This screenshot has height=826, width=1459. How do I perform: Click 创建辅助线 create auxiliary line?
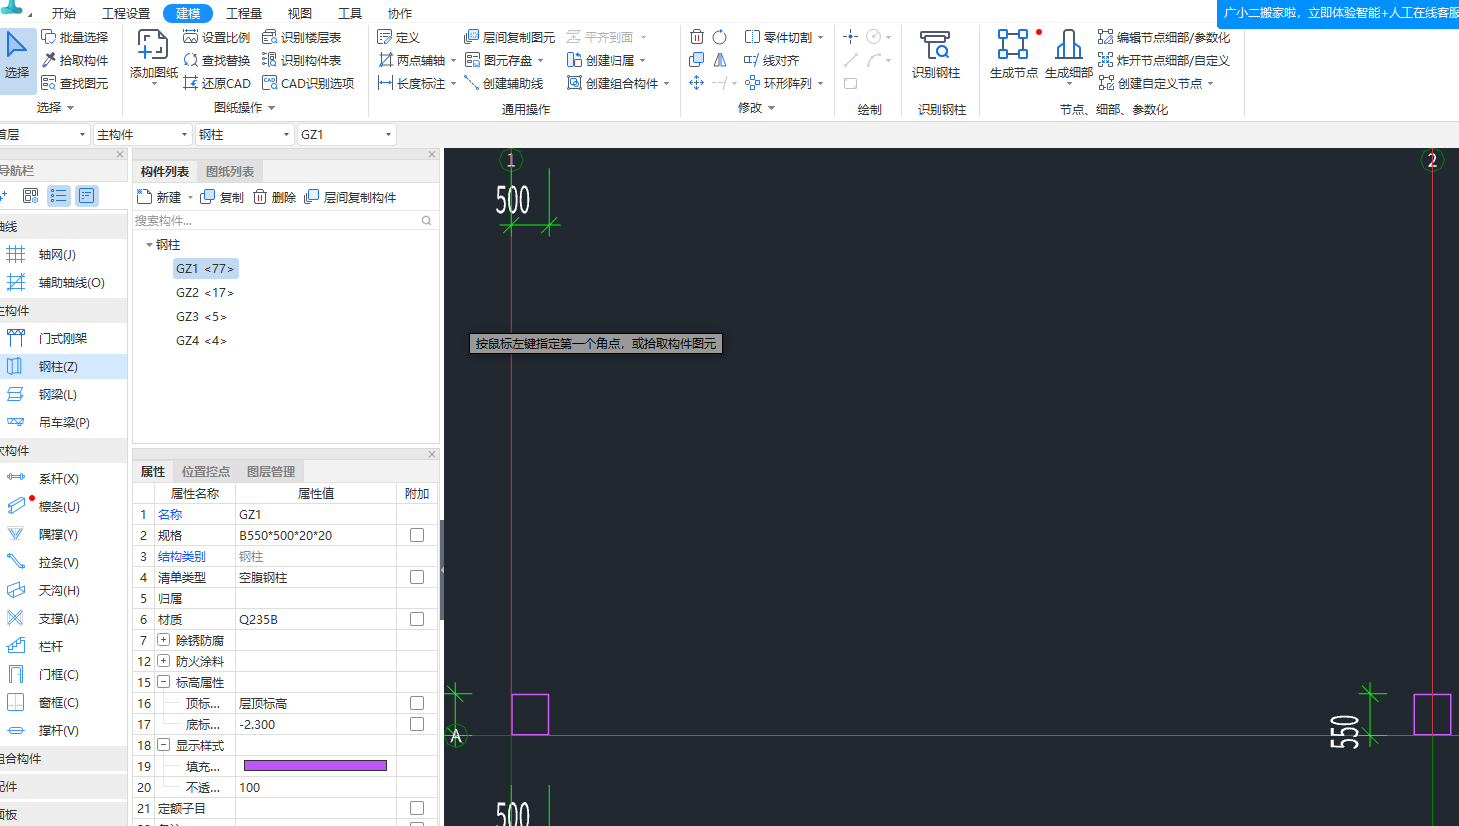504,83
